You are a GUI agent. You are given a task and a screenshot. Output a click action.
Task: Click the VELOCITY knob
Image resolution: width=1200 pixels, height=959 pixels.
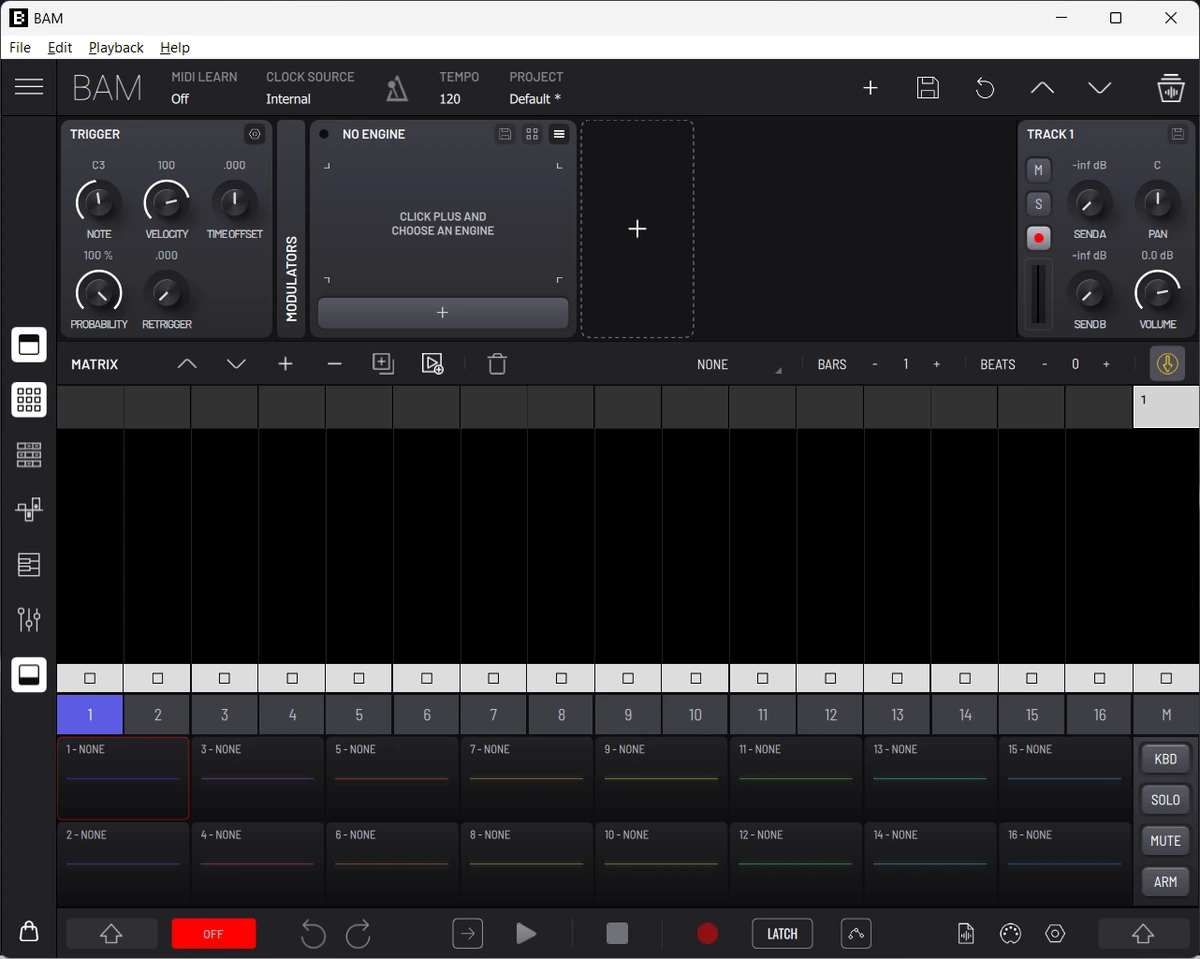[167, 202]
